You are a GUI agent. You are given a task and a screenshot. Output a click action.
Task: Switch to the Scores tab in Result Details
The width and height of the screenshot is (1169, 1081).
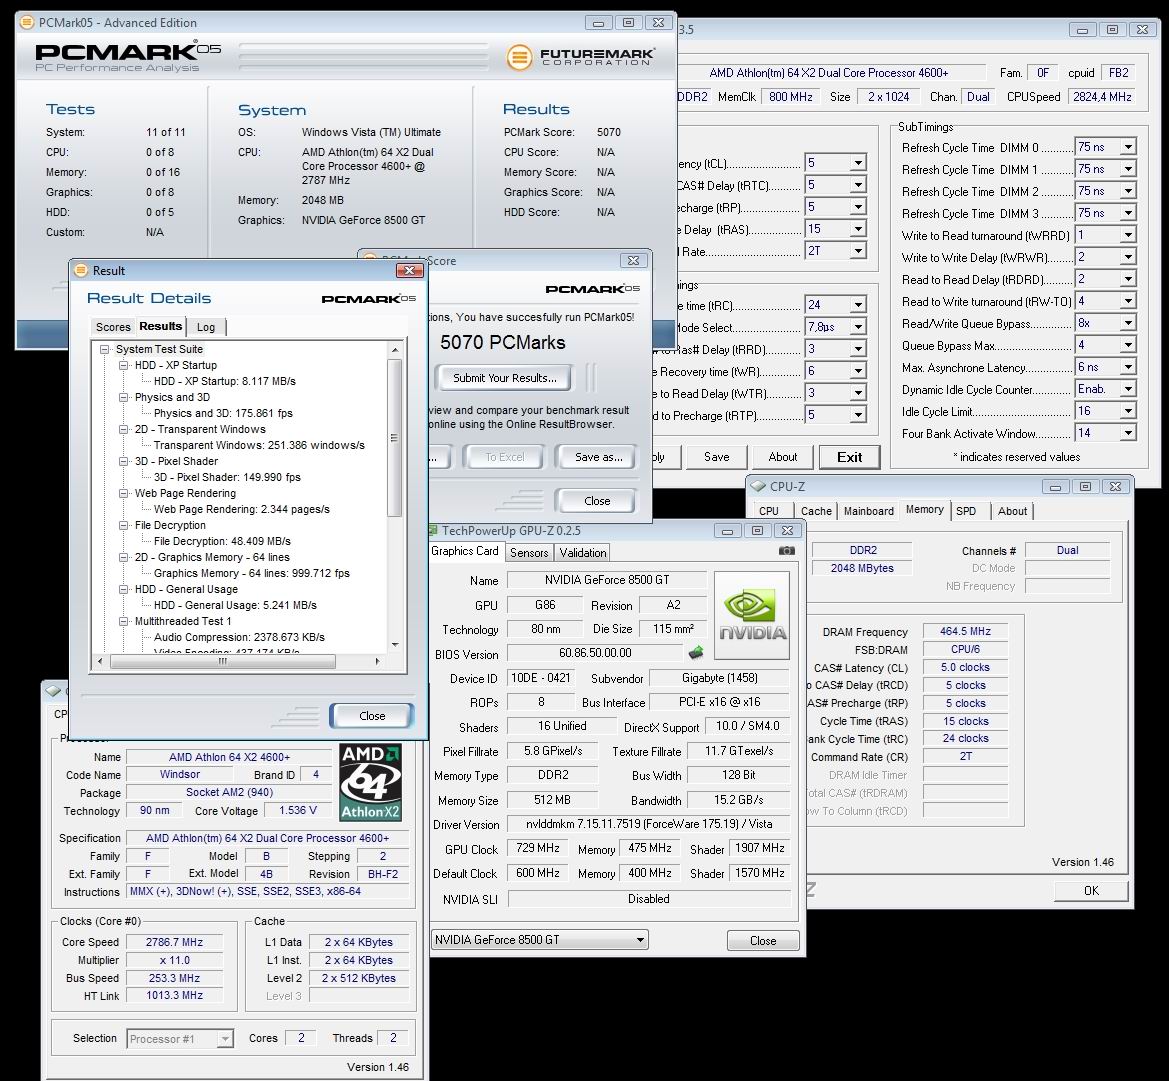[113, 327]
